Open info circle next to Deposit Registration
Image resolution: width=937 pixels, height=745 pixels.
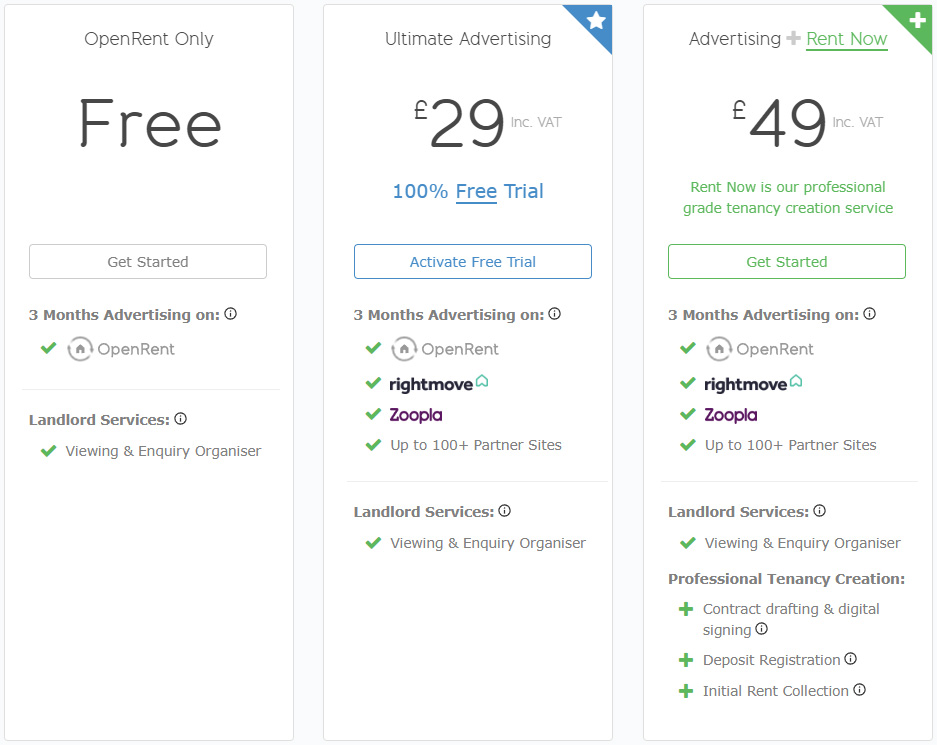tap(851, 658)
